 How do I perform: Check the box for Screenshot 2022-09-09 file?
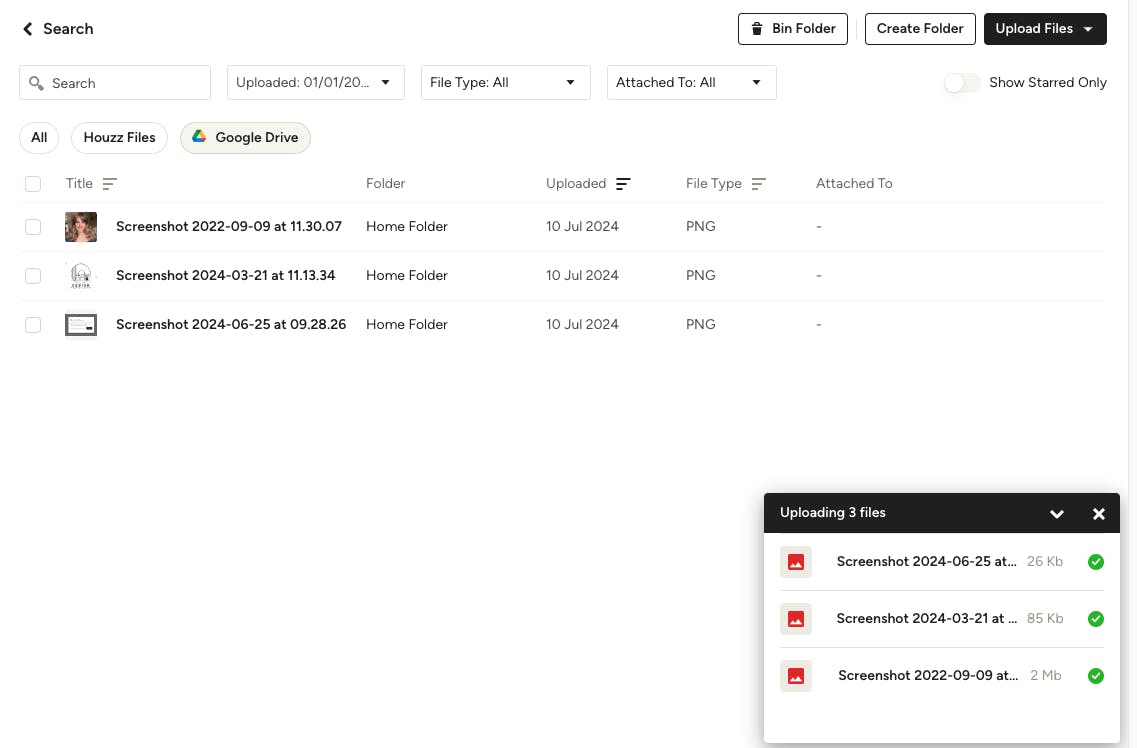click(x=33, y=227)
